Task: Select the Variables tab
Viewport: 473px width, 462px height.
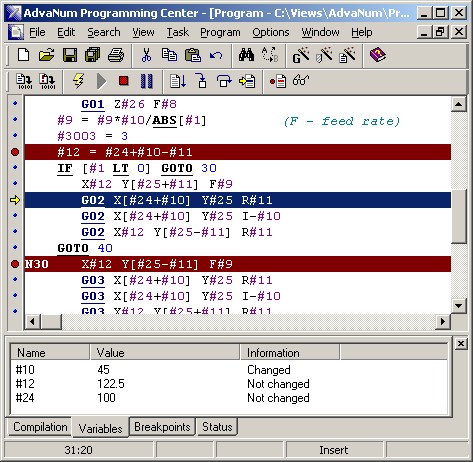Action: coord(100,428)
